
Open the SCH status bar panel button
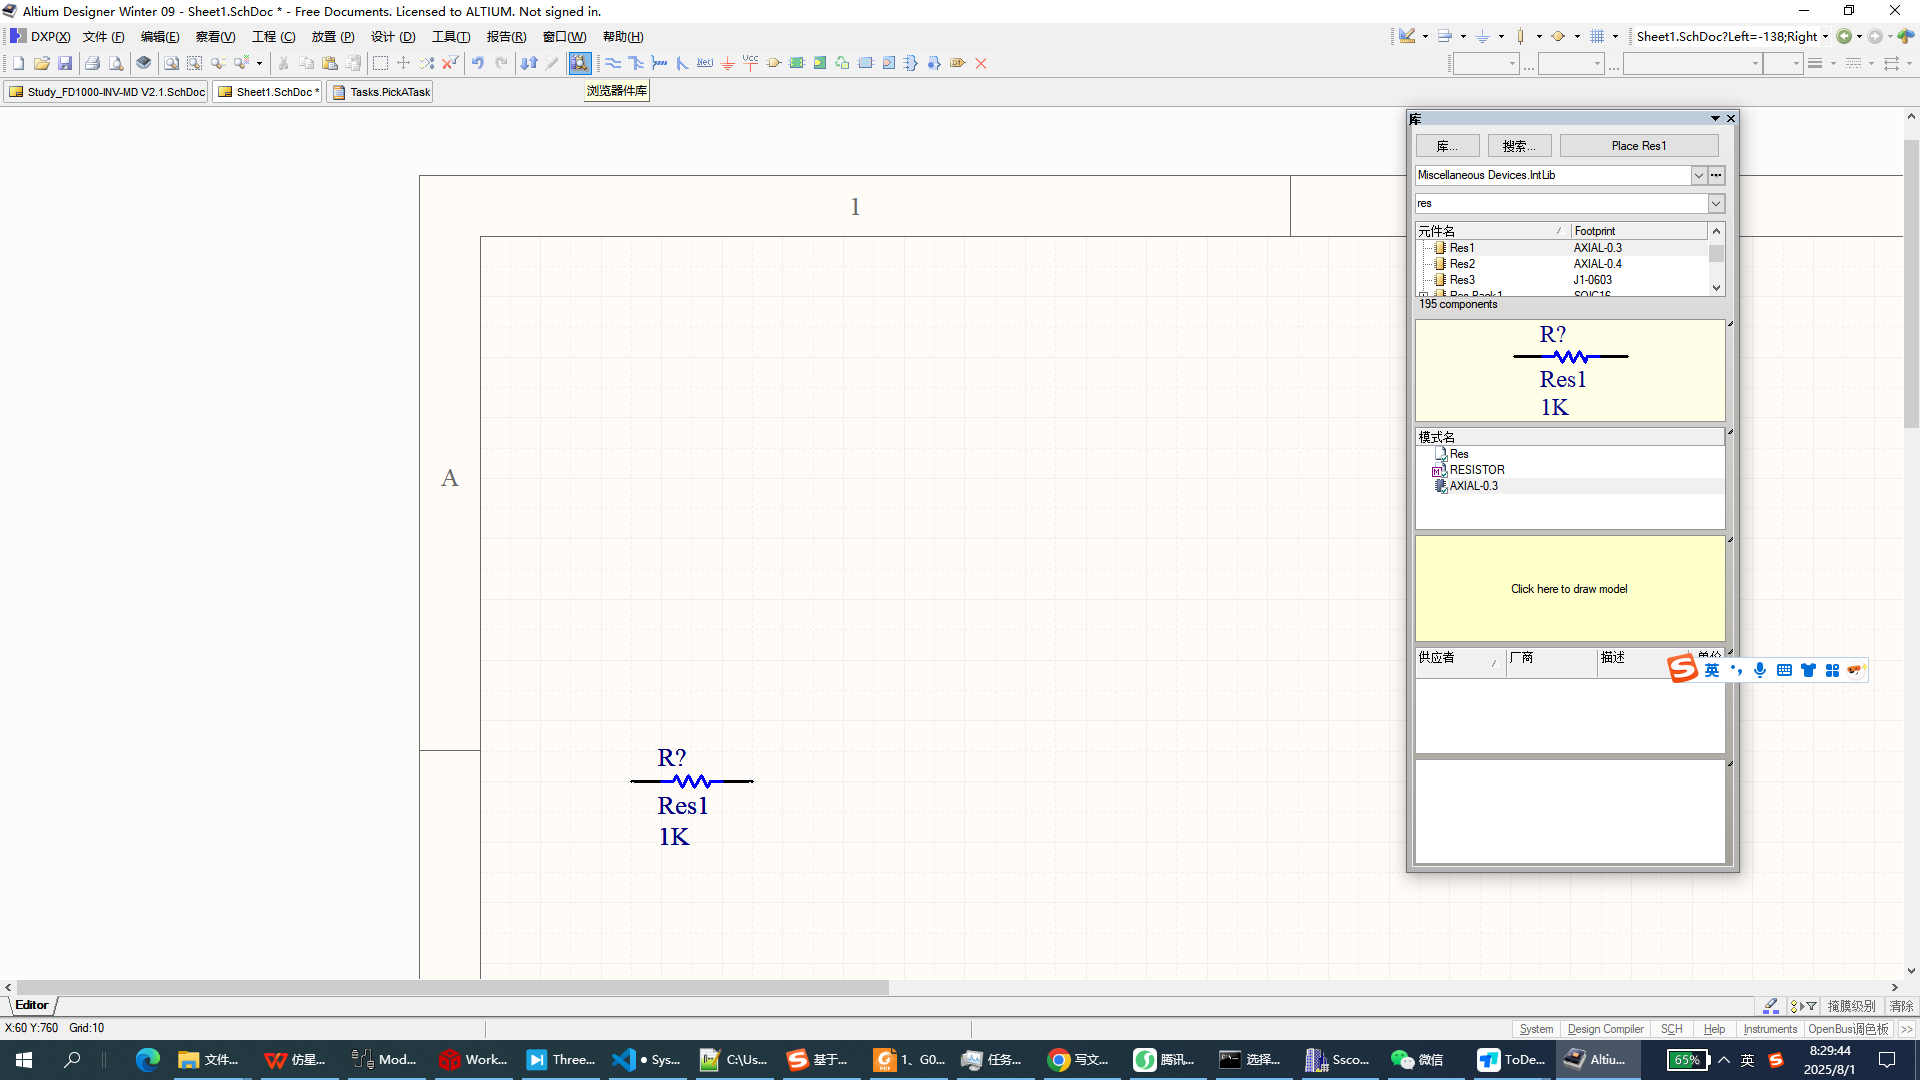pyautogui.click(x=1671, y=1029)
